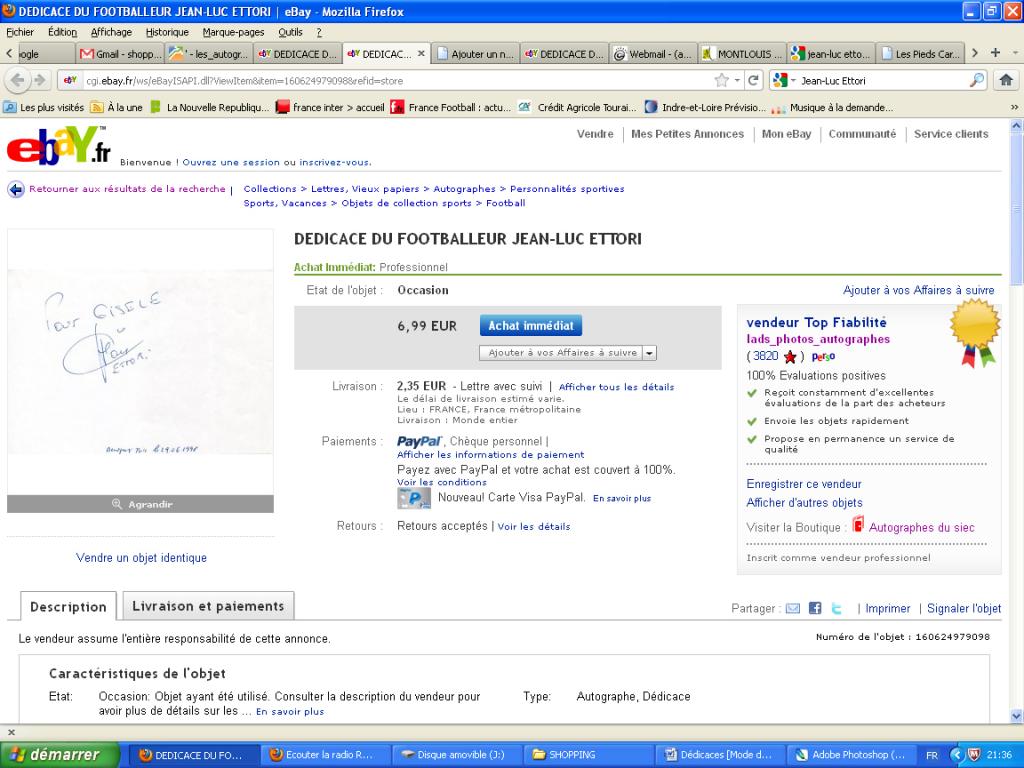Open a new tab with the plus button
Viewport: 1024px width, 768px height.
tap(995, 53)
